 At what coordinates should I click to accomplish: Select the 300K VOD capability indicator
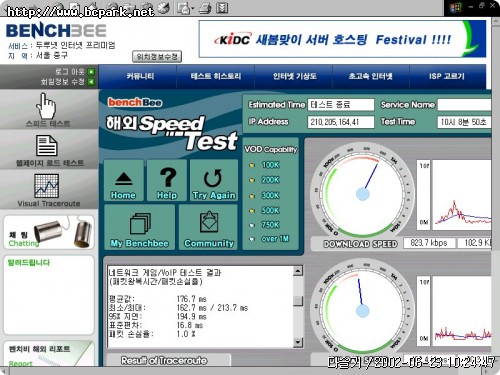click(x=252, y=195)
